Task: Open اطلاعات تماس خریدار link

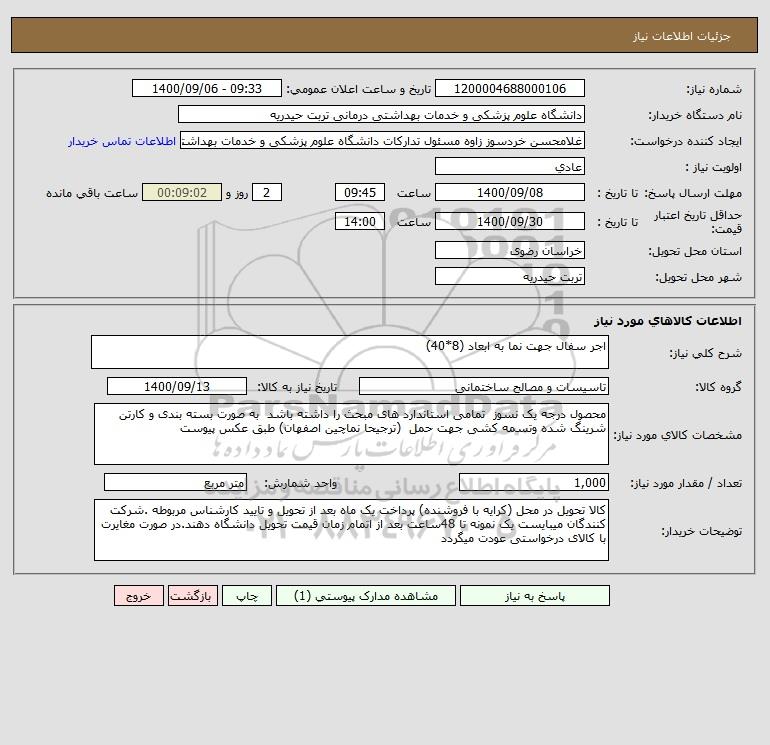Action: pos(122,141)
